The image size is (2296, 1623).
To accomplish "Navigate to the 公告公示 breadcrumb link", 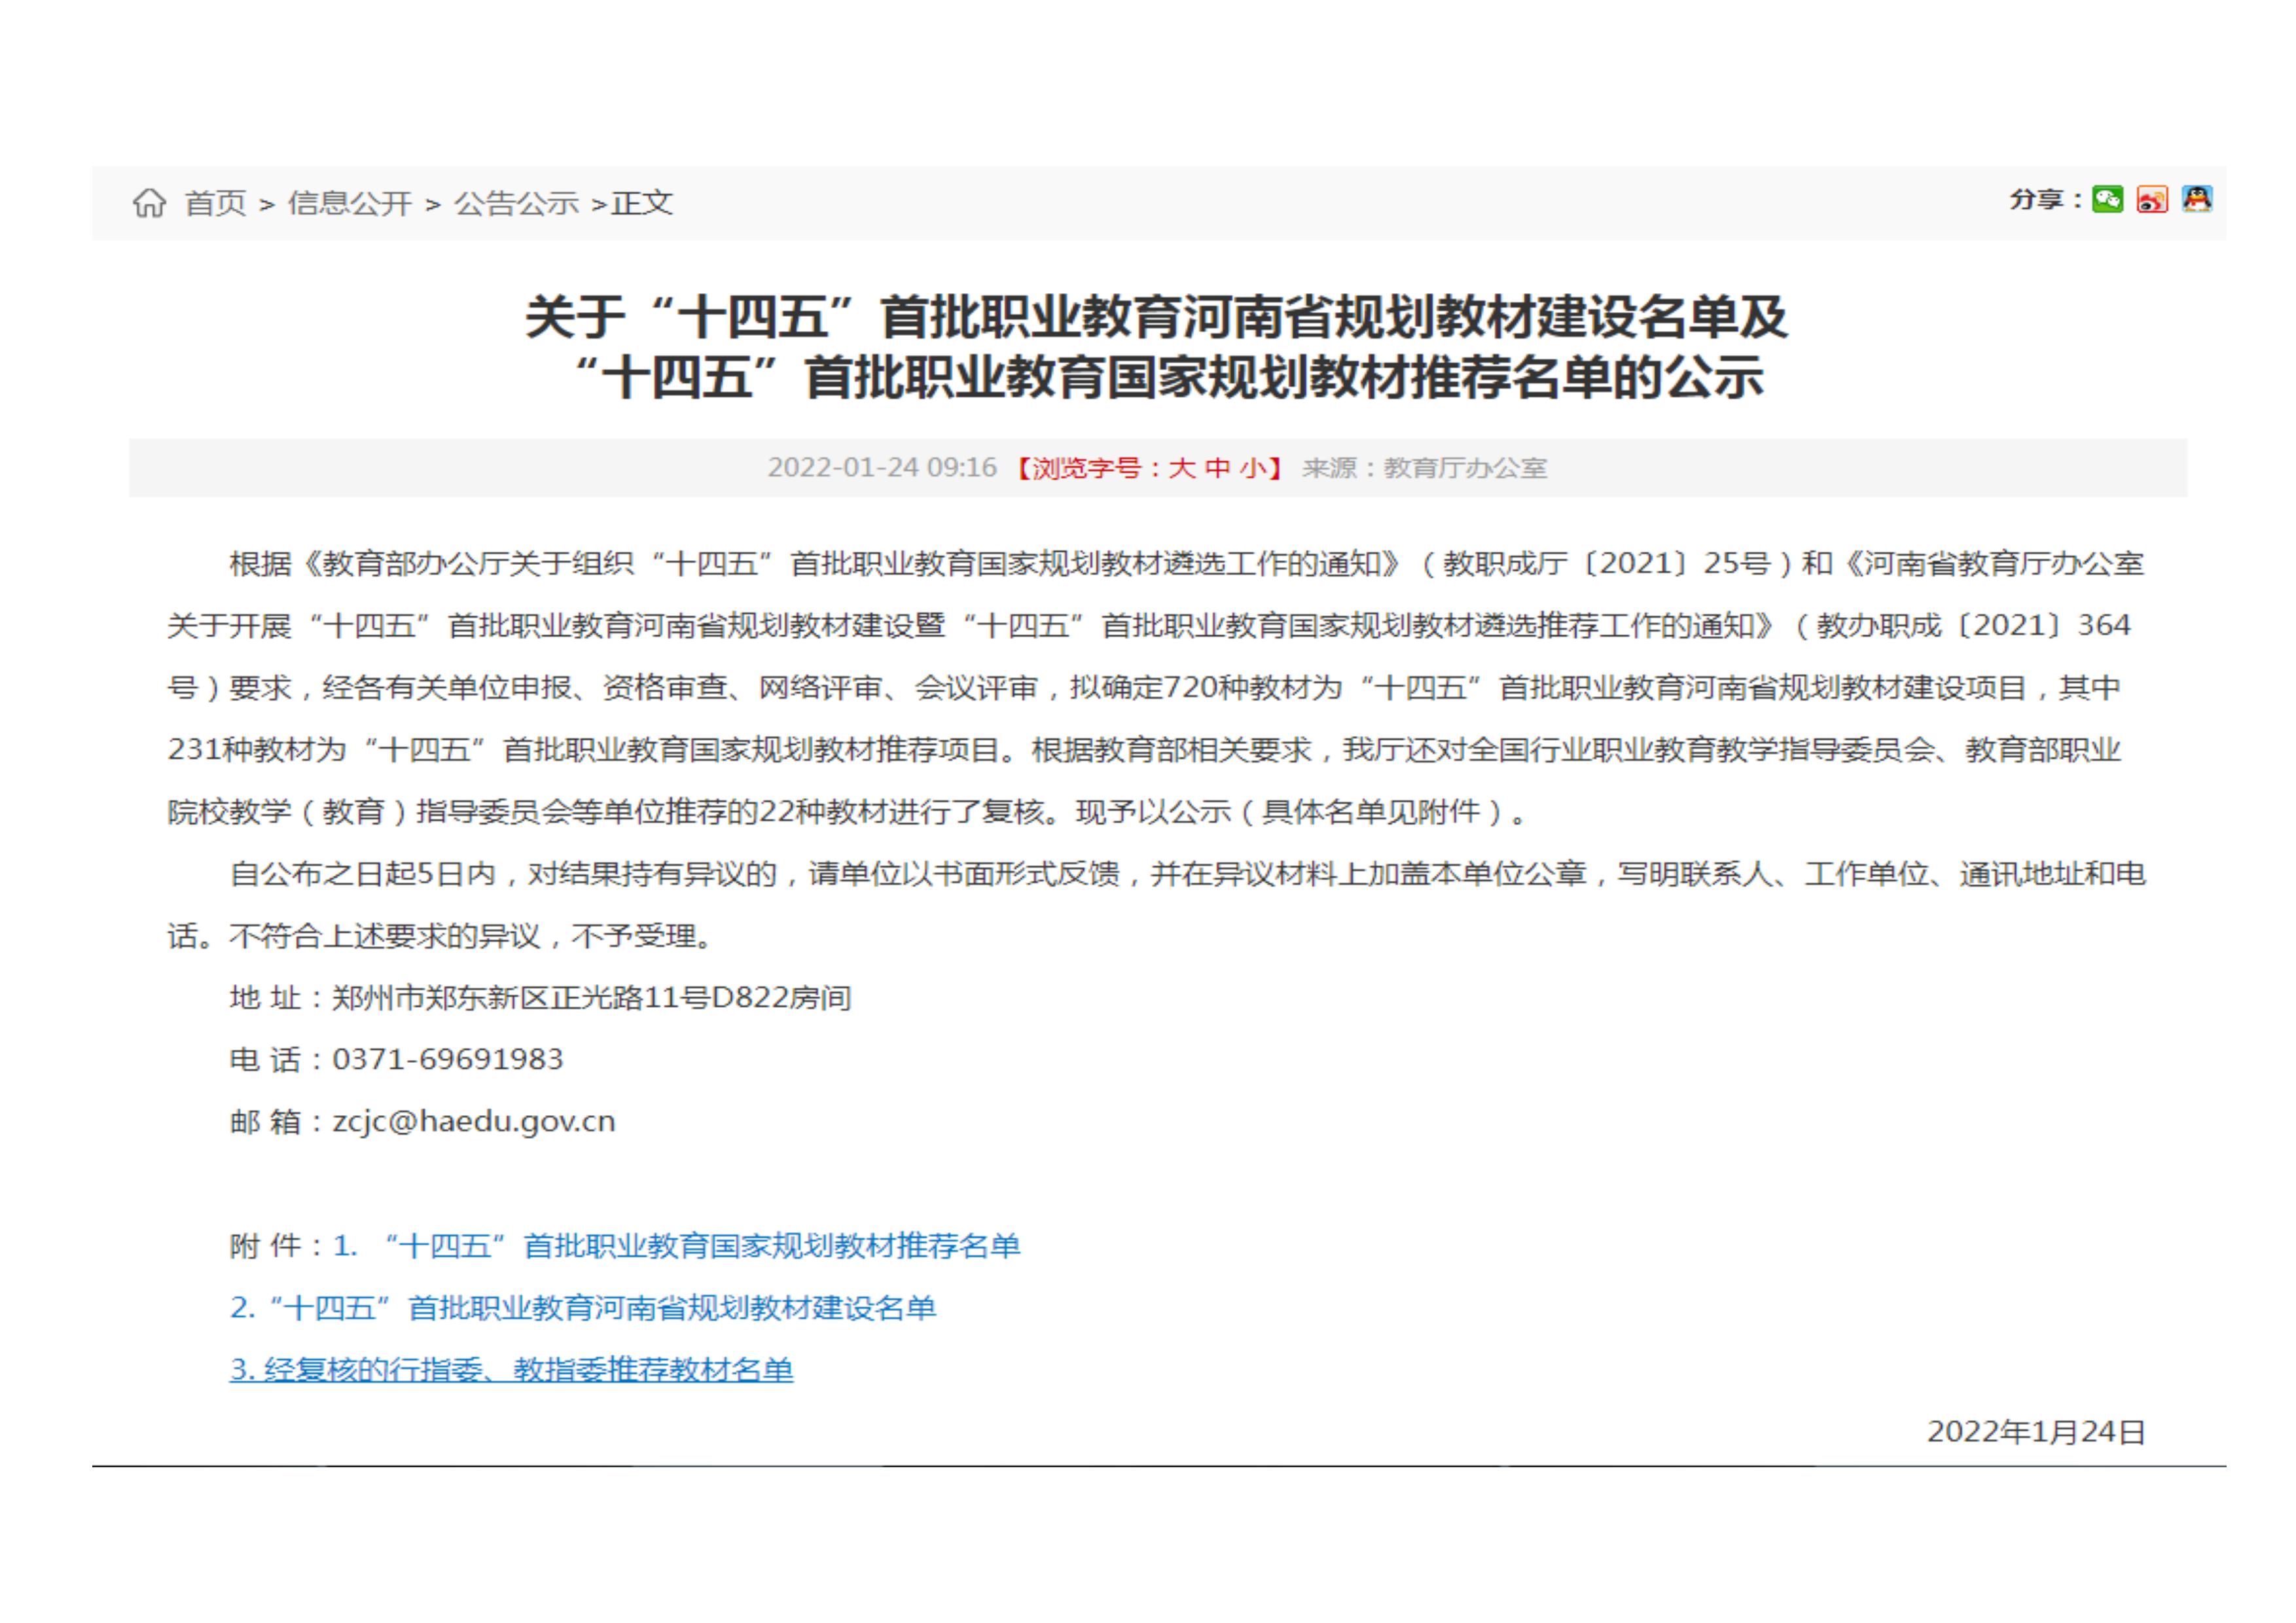I will [516, 203].
